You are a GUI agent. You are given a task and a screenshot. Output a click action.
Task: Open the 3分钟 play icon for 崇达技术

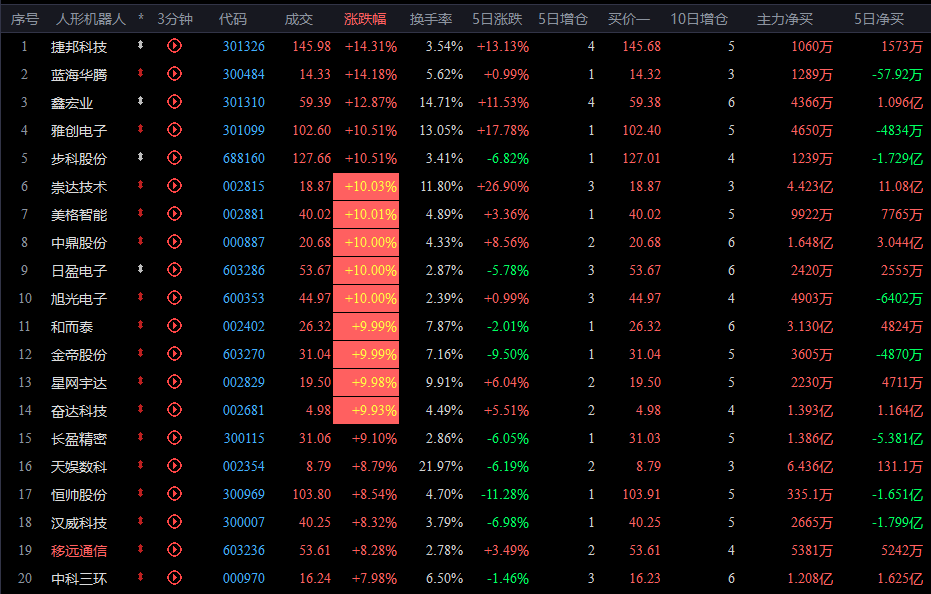click(x=174, y=186)
